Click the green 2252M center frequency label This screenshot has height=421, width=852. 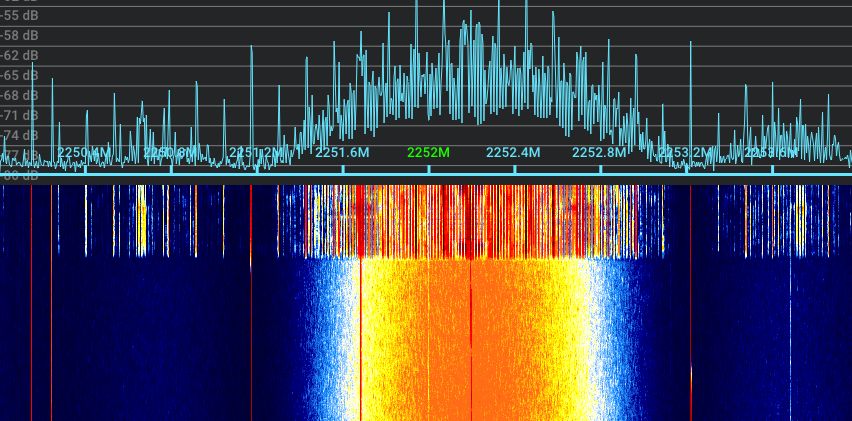click(428, 153)
